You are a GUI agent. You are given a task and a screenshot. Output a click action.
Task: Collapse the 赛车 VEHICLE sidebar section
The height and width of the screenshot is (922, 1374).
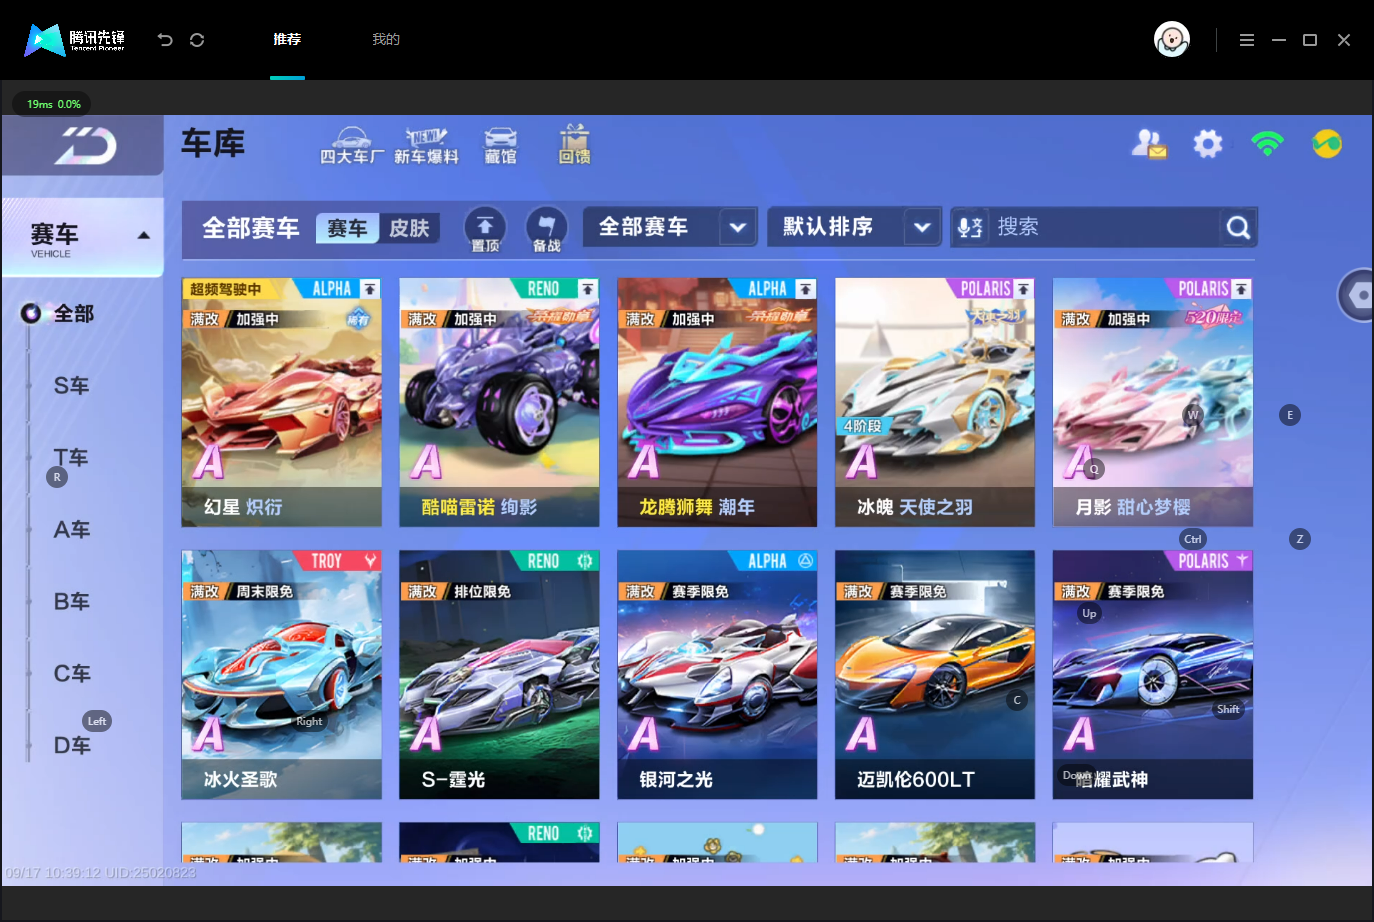(83, 238)
